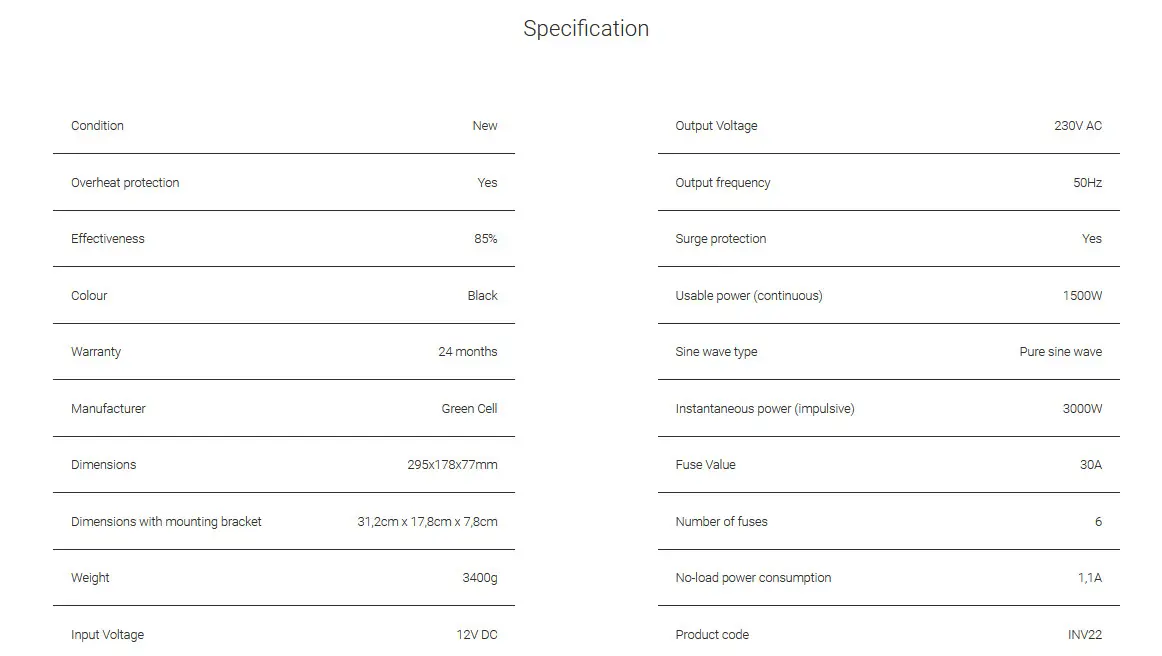The image size is (1162, 656).
Task: Click the Colour label
Action: pos(89,296)
